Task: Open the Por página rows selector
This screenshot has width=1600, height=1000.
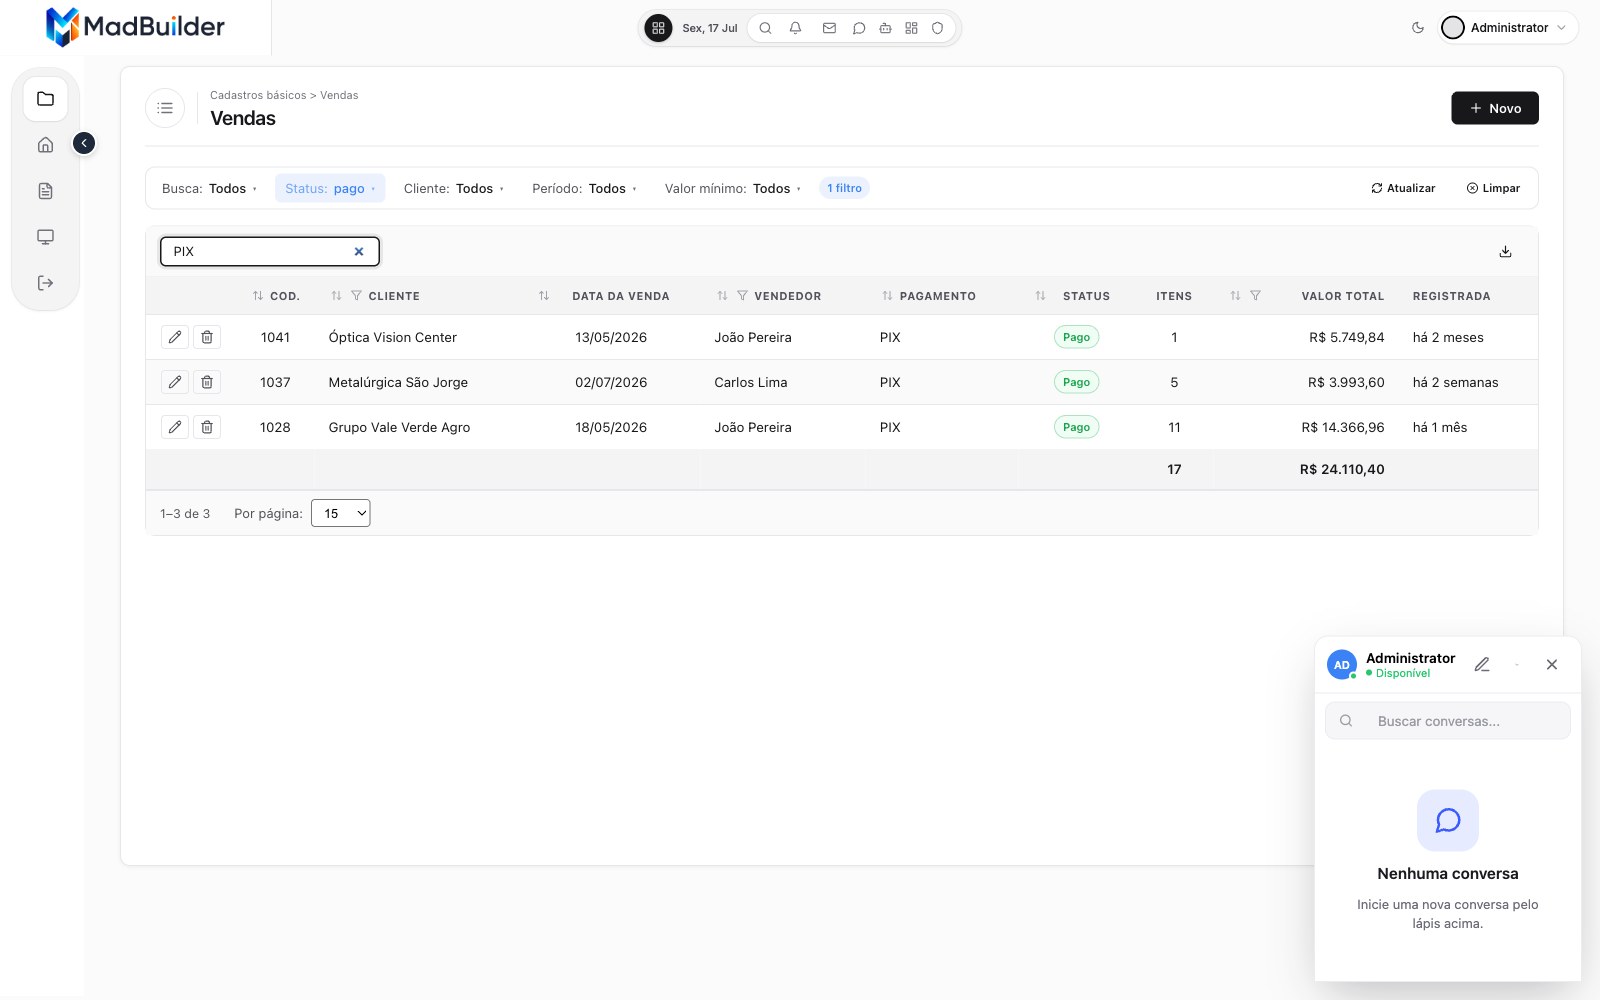Action: tap(340, 513)
